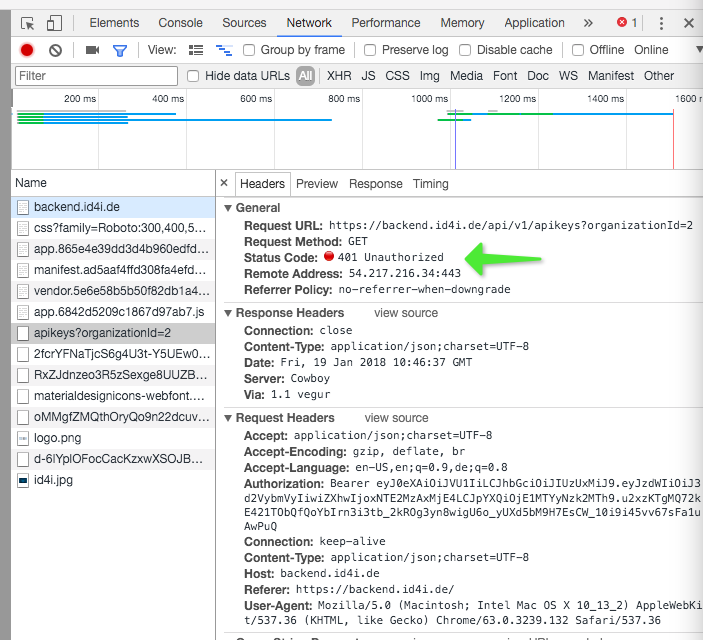This screenshot has height=640, width=703.
Task: Activate the inspect element picker icon
Action: pos(27,23)
